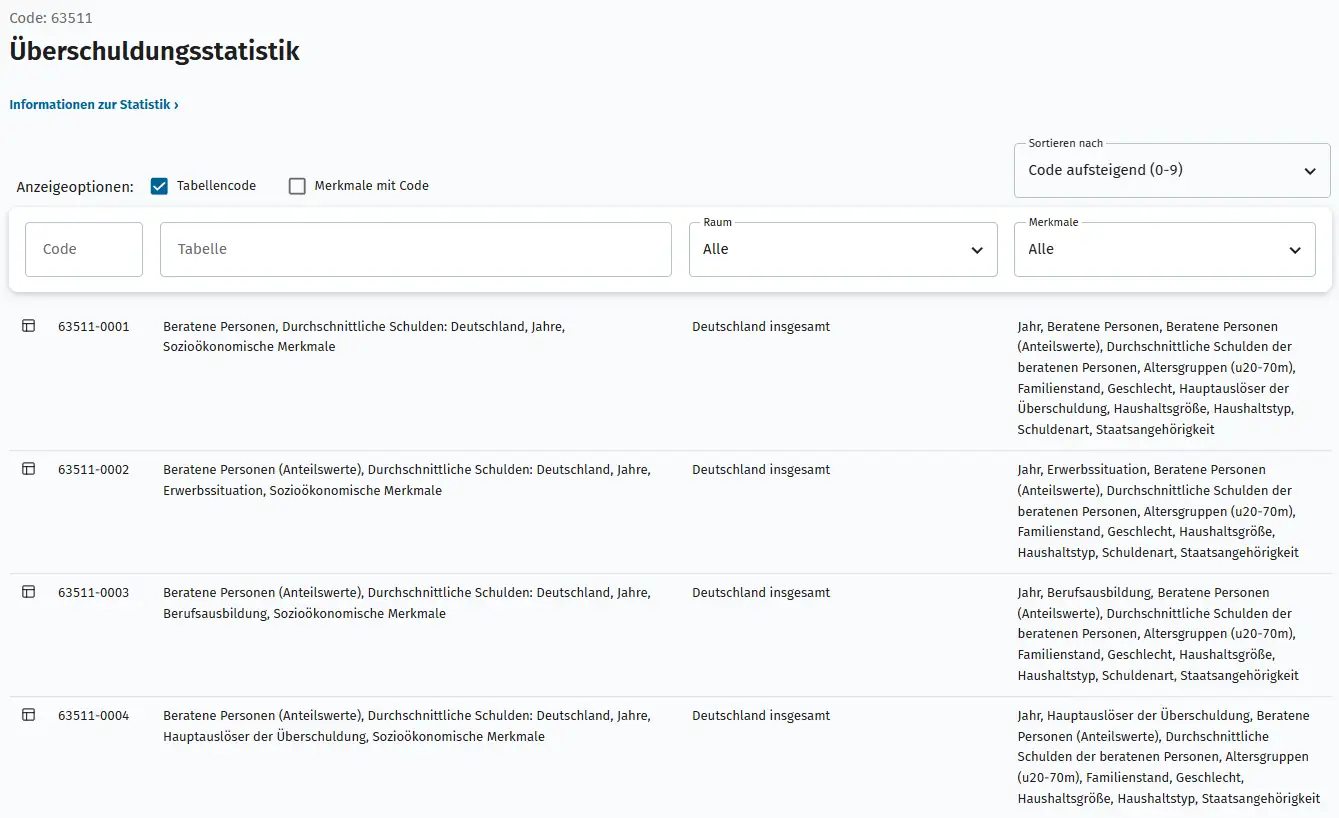
Task: Open table titled Beratene Personen, Durchschnittliche Schulden
Action: click(x=363, y=336)
